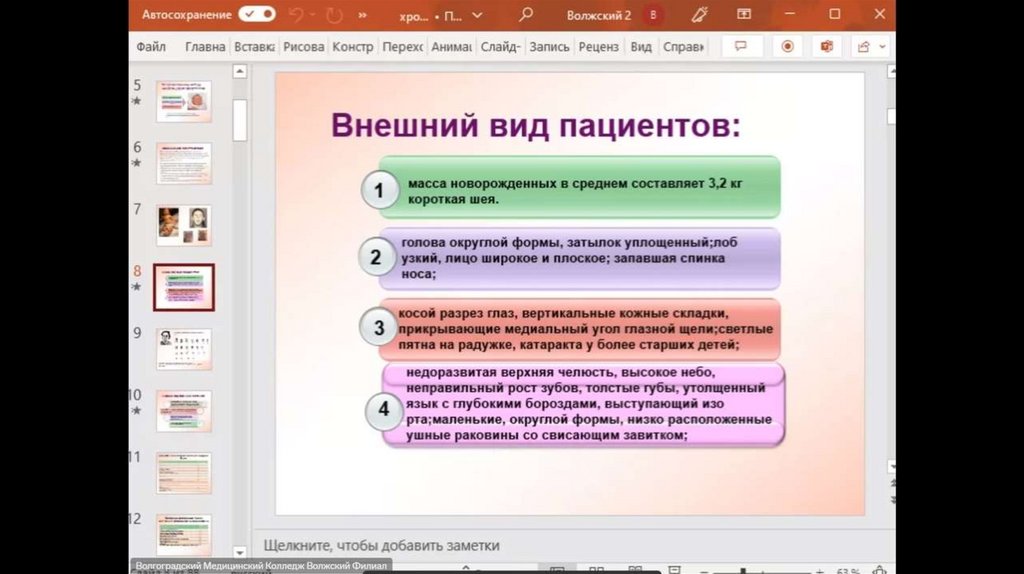The image size is (1024, 574).
Task: Switch to the Вставка tab
Action: coord(254,47)
